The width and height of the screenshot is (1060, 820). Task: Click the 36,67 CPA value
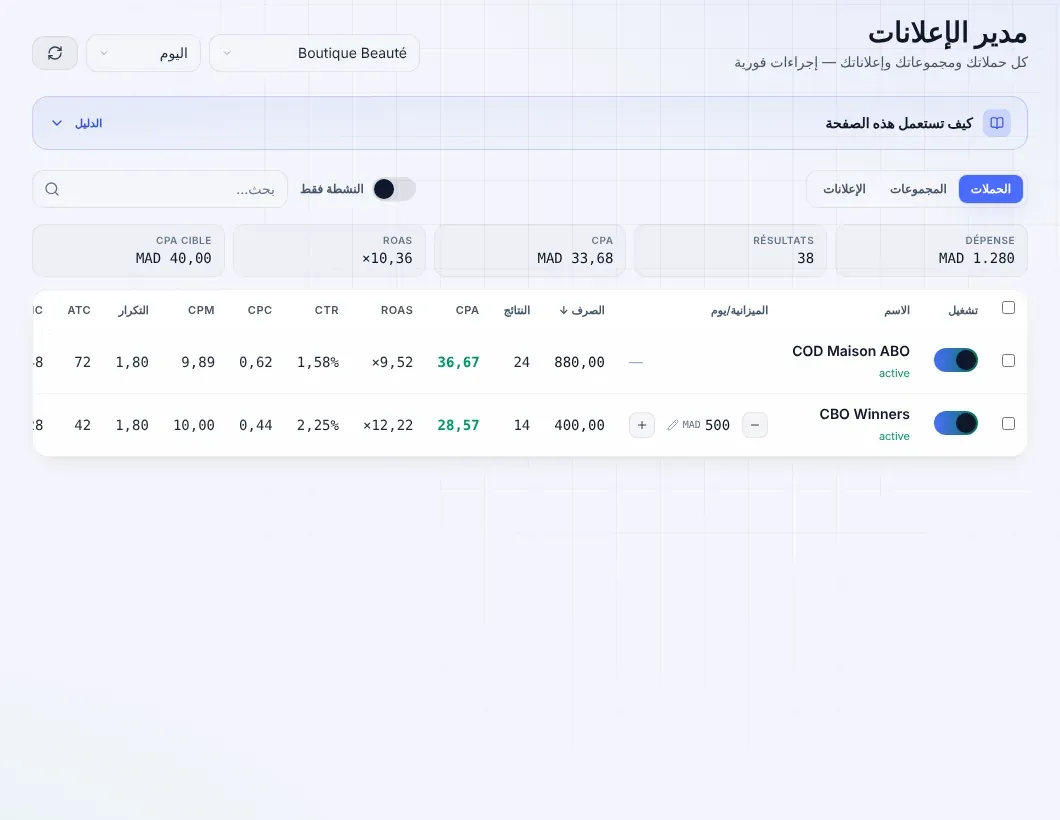coord(458,362)
